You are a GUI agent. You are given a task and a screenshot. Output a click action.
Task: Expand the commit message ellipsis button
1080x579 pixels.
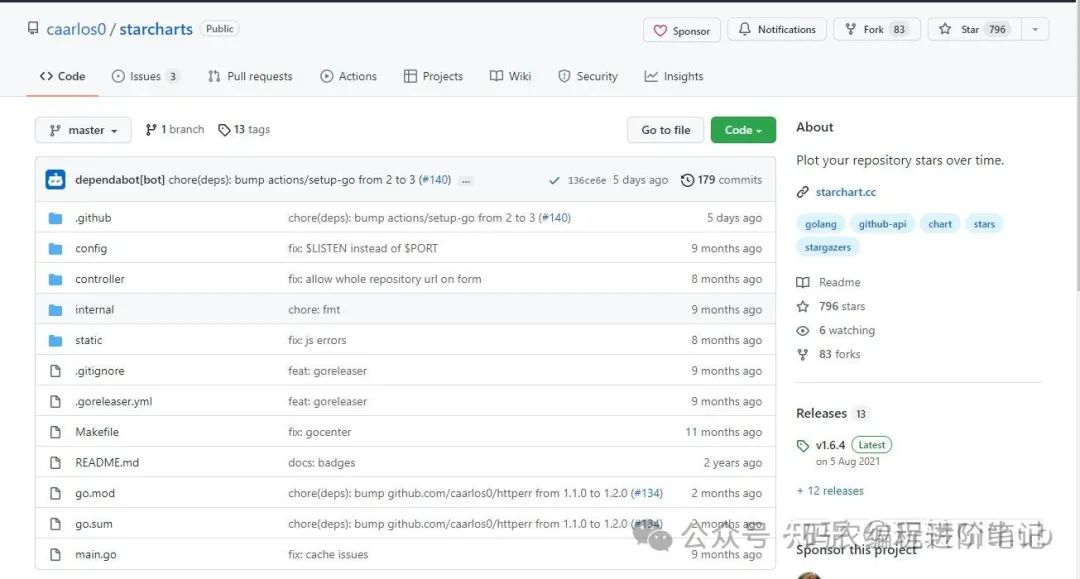click(x=466, y=180)
